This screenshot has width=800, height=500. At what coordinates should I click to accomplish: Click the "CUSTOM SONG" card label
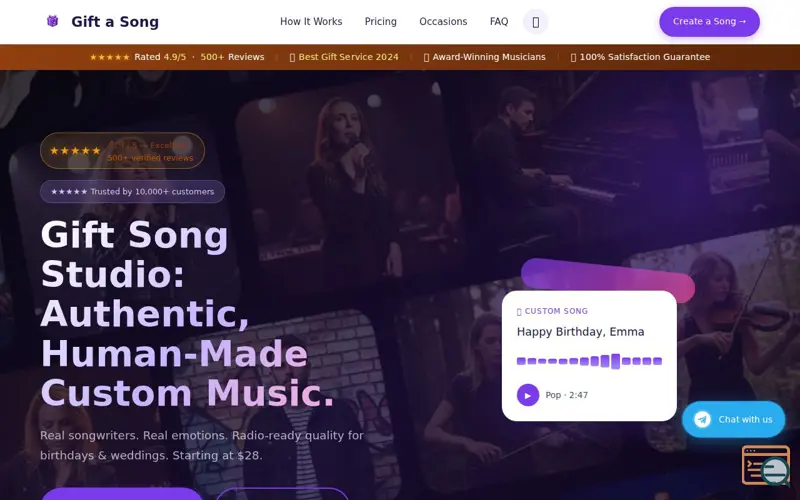coord(552,311)
